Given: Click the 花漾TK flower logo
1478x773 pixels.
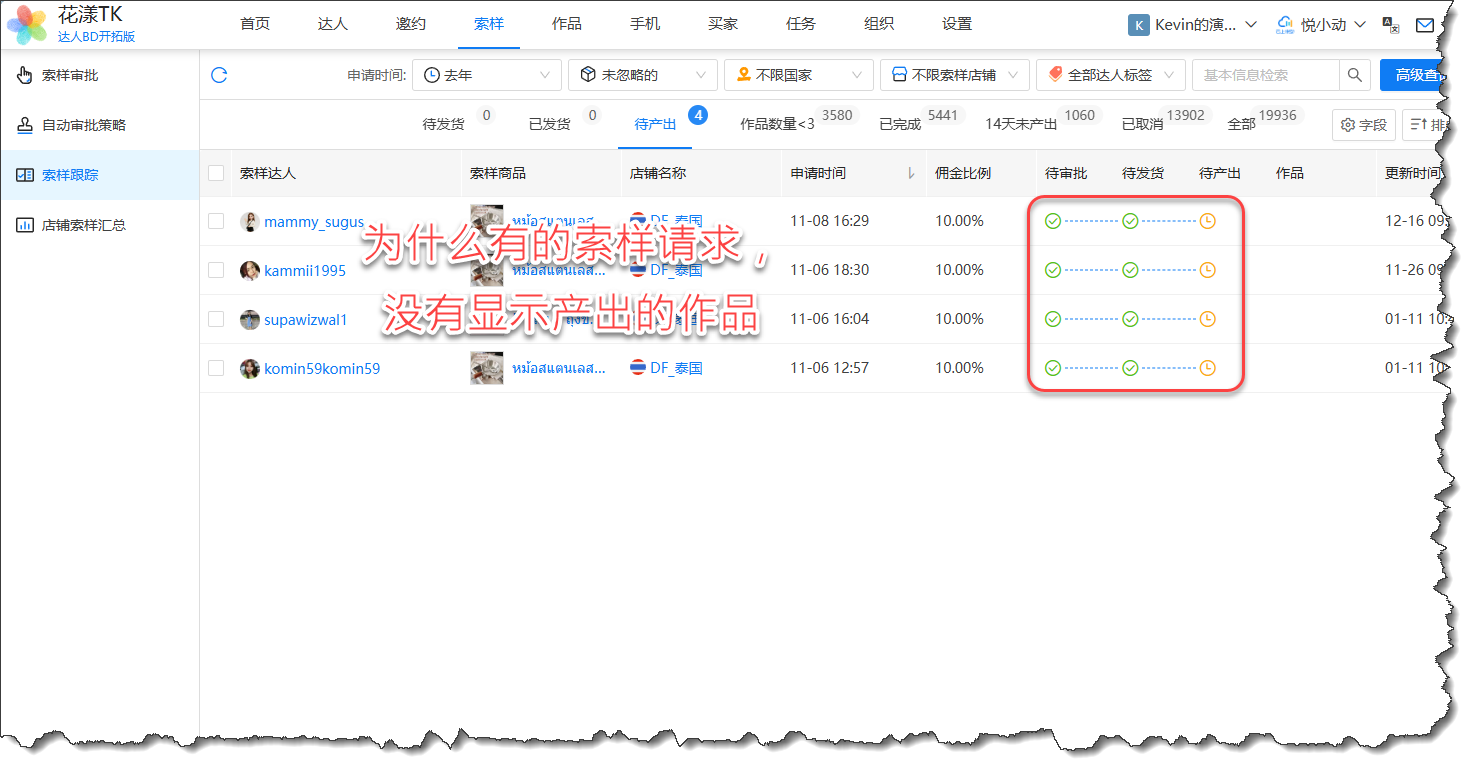Looking at the screenshot, I should click(x=27, y=25).
